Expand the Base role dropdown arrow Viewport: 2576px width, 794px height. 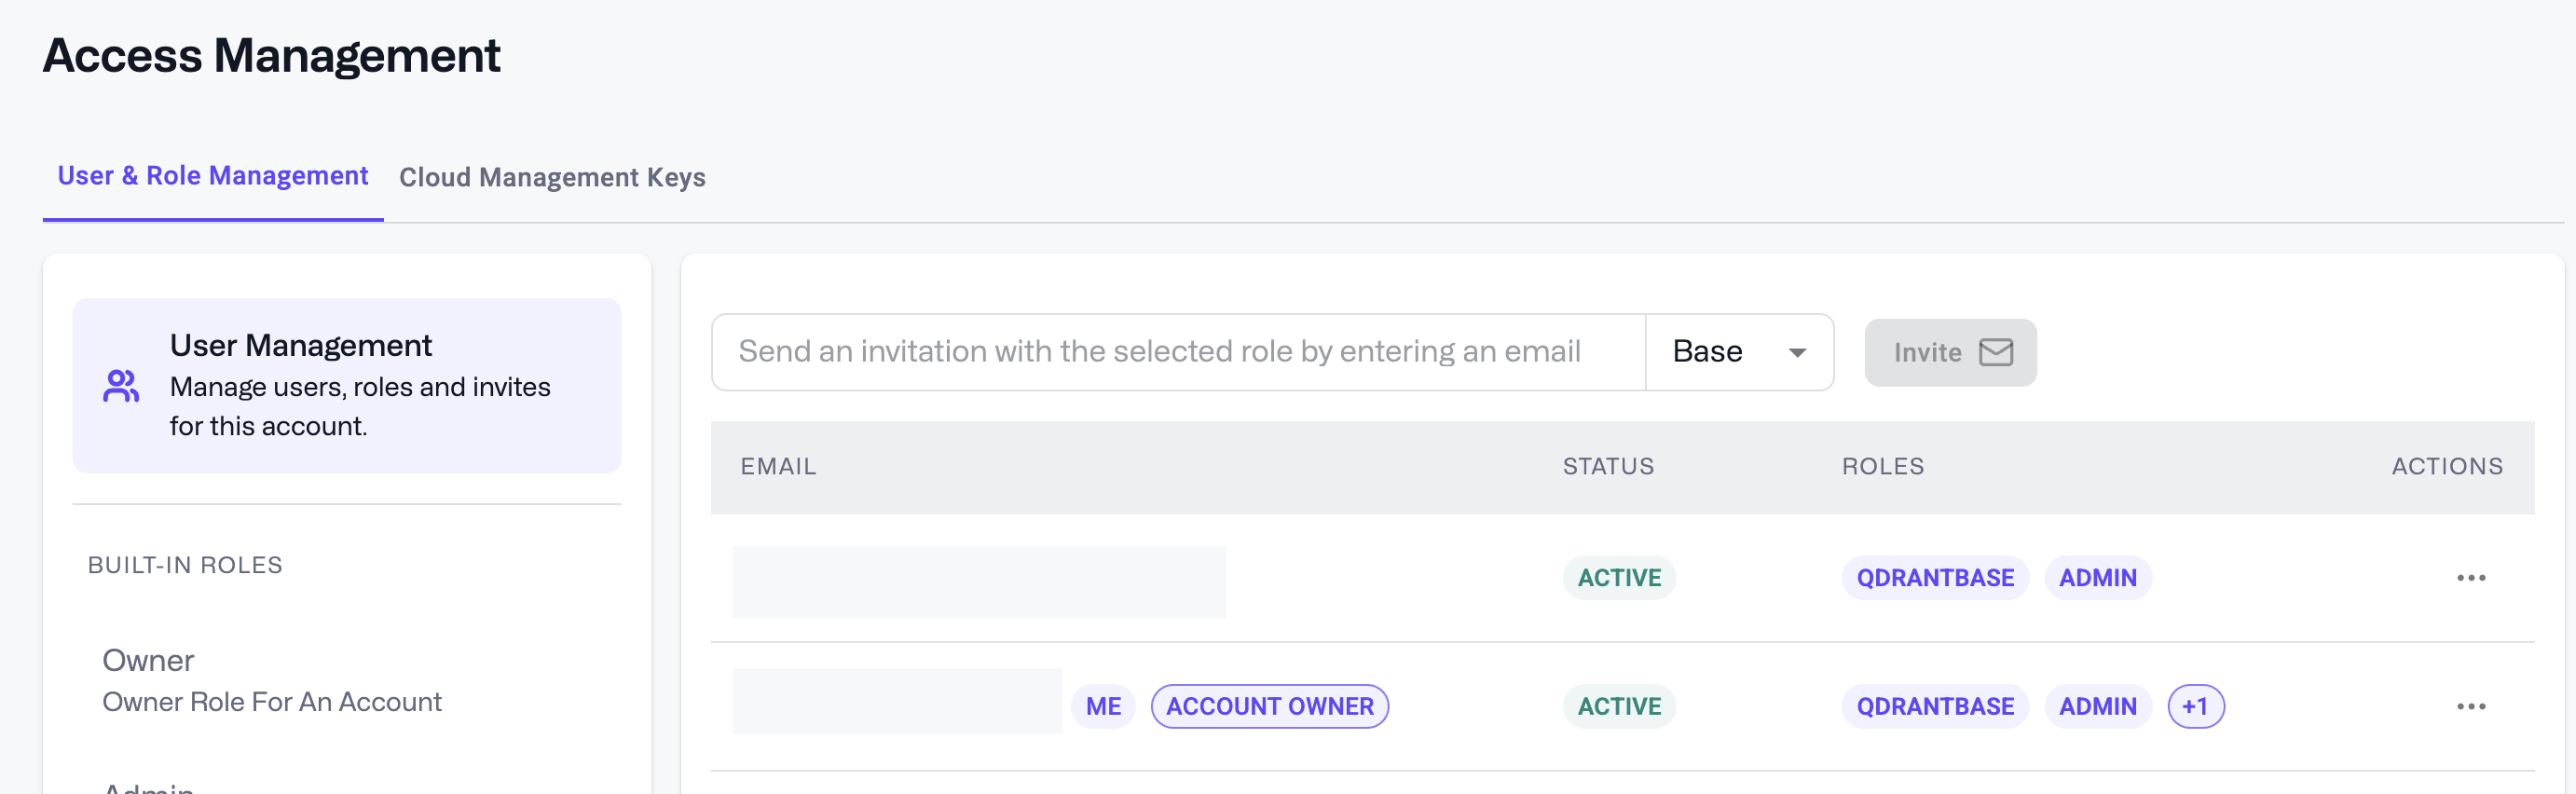[x=1797, y=353]
